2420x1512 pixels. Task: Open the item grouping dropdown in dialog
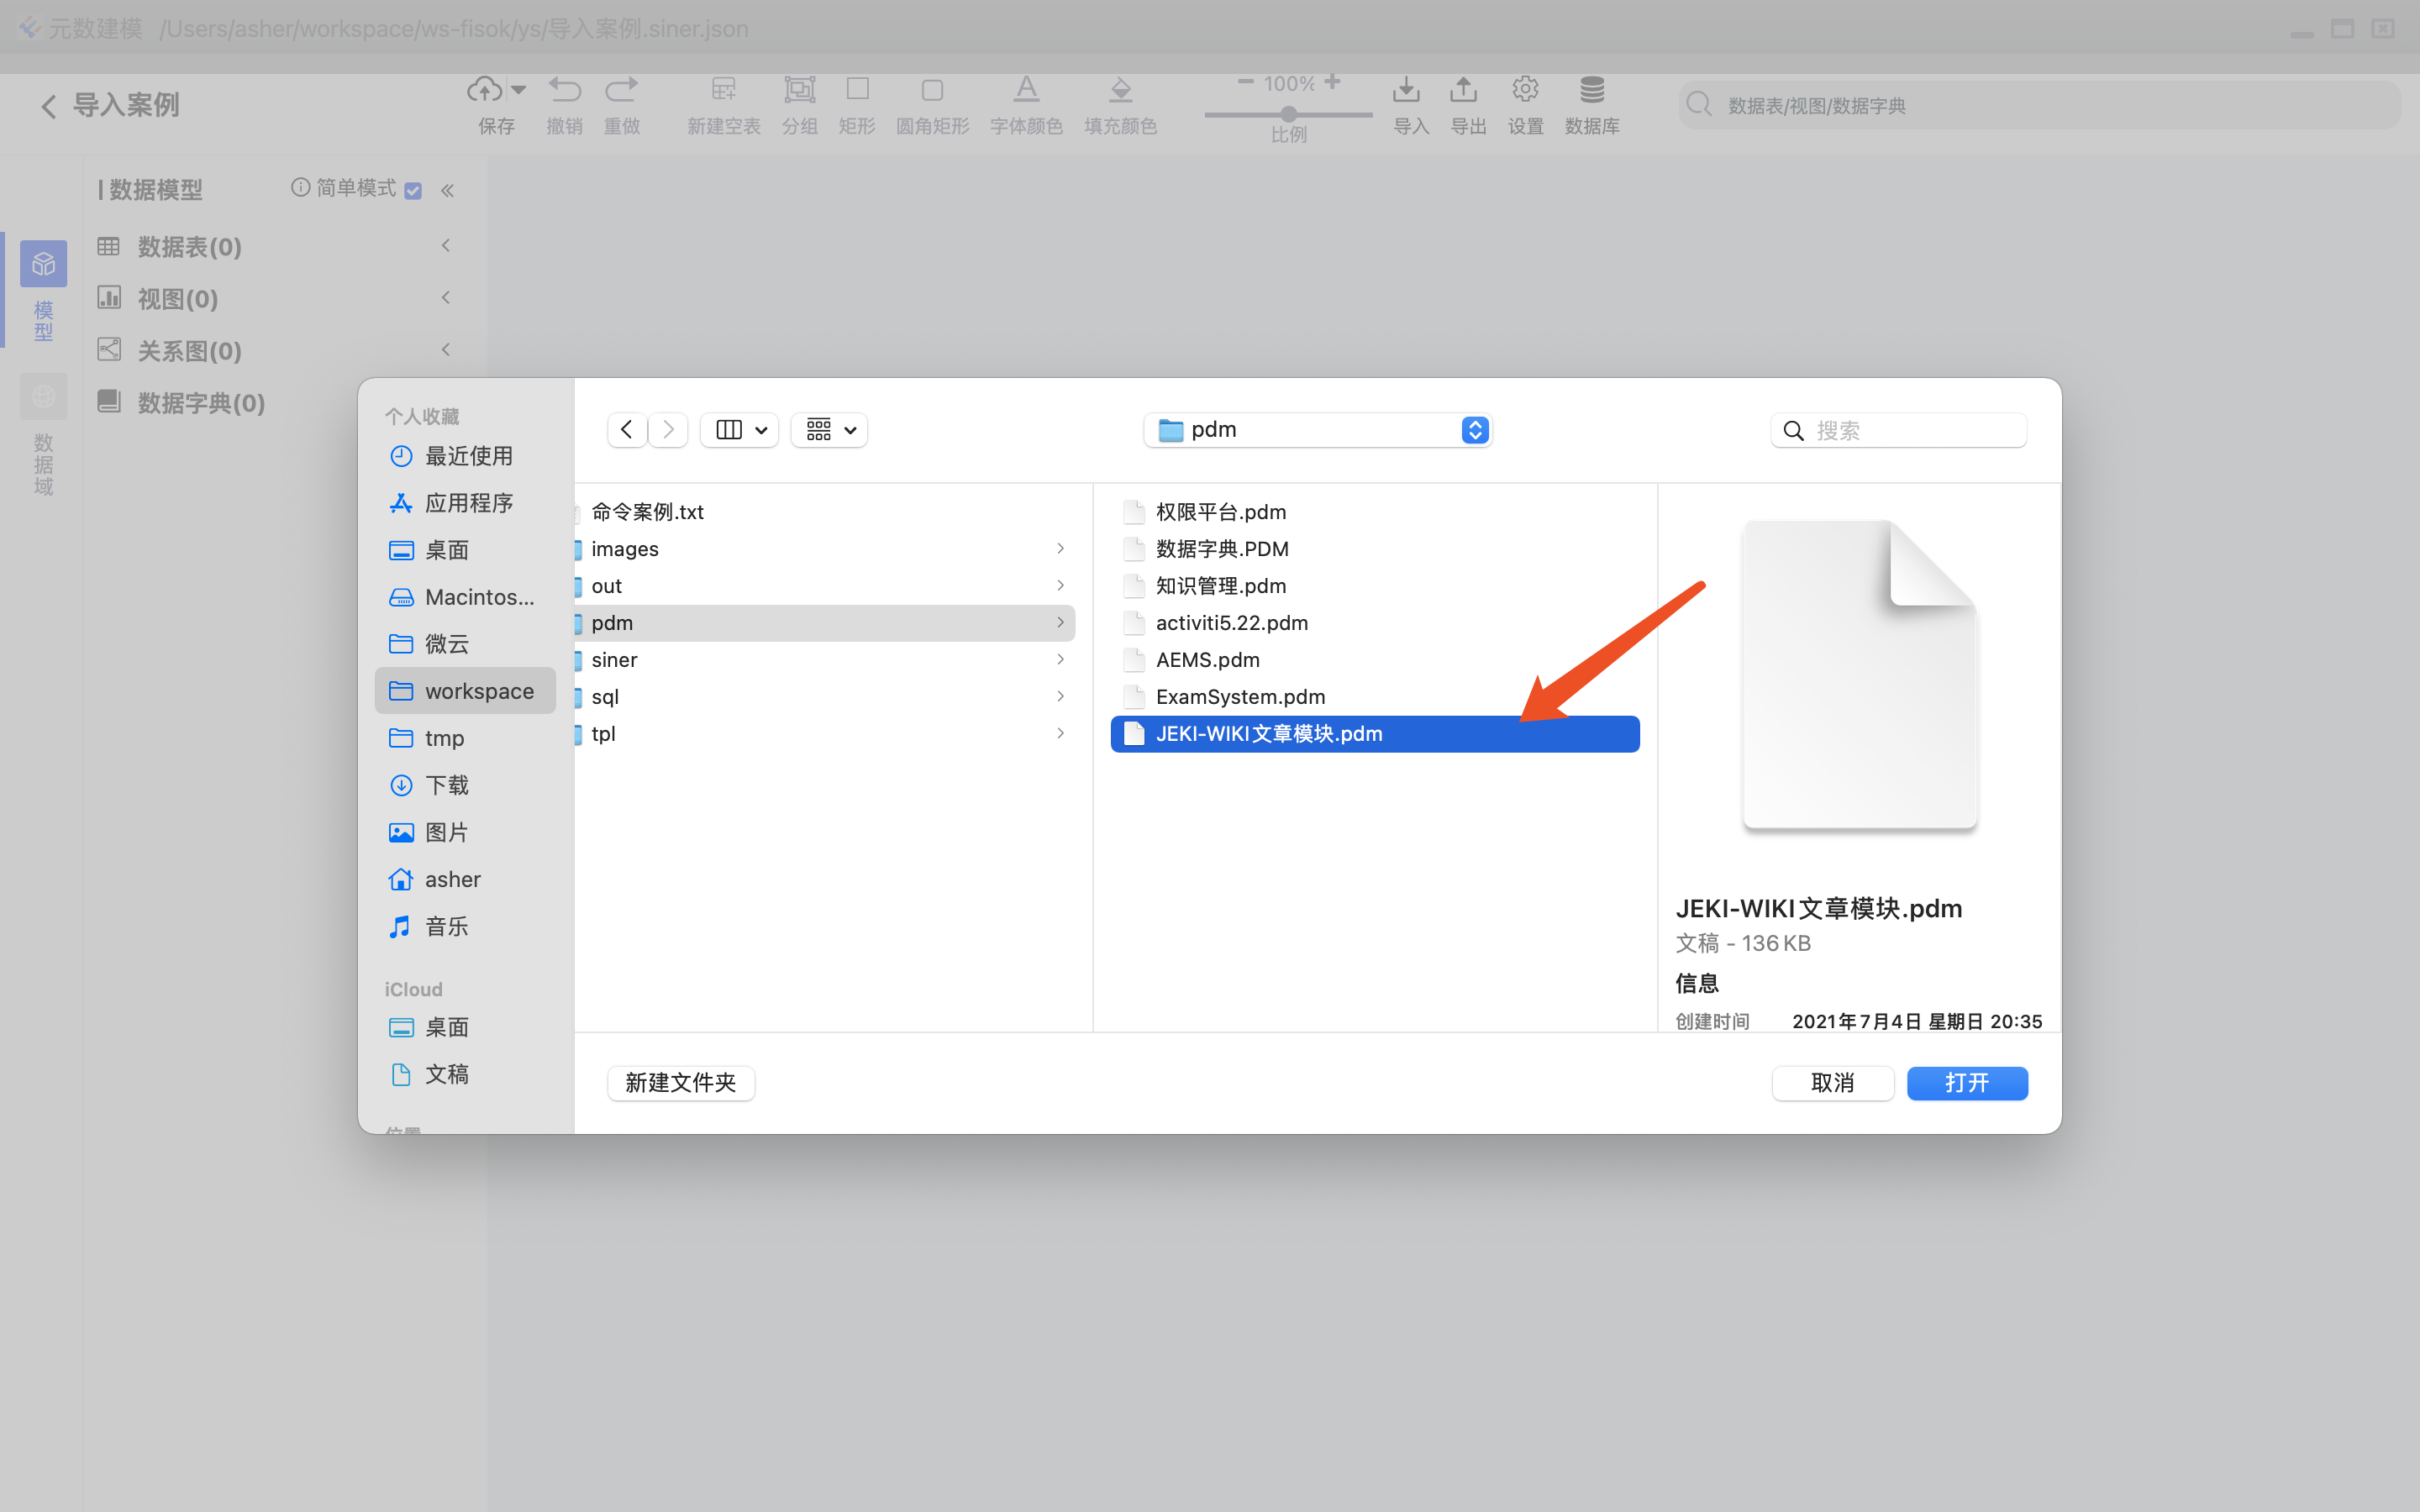pos(830,430)
